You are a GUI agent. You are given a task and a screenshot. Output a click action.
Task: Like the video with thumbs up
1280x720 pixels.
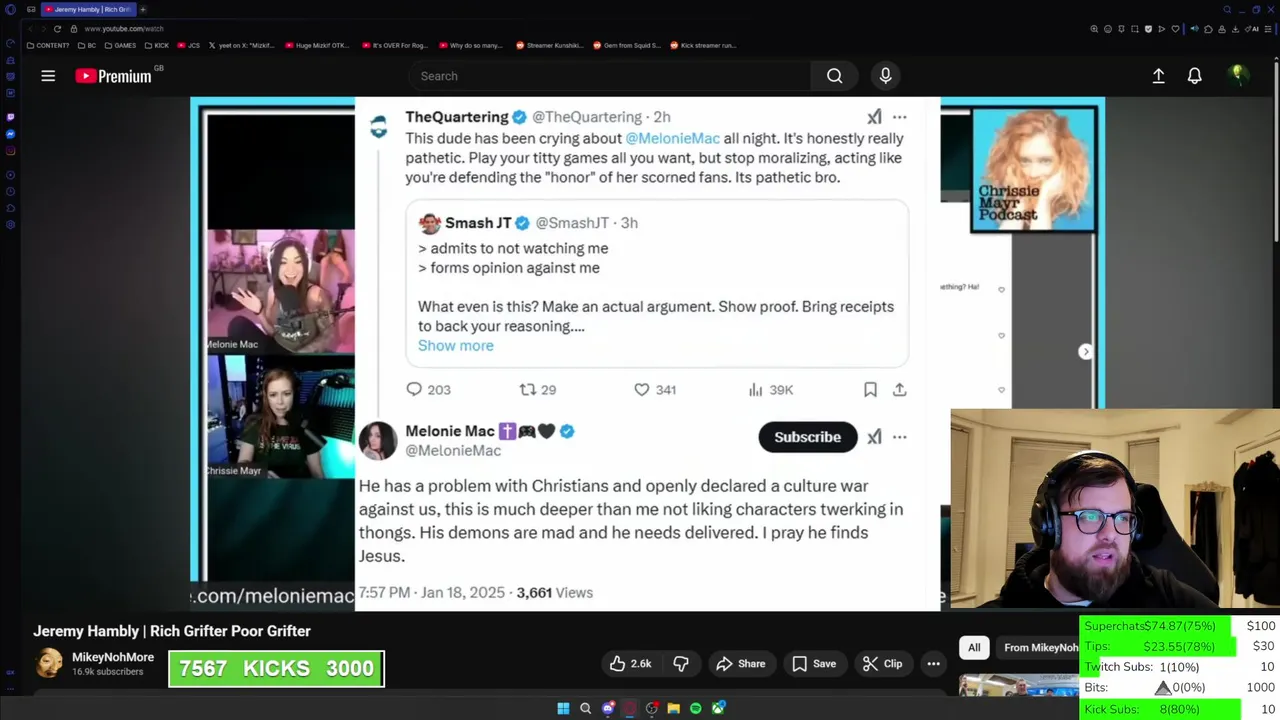[x=630, y=664]
